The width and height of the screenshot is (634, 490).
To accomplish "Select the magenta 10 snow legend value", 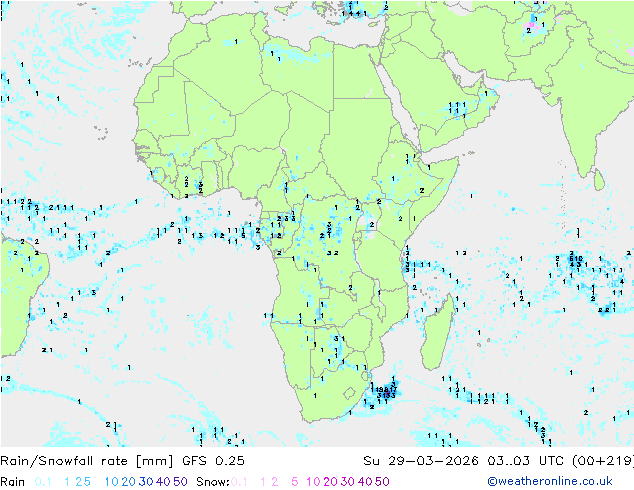I will pos(313,482).
